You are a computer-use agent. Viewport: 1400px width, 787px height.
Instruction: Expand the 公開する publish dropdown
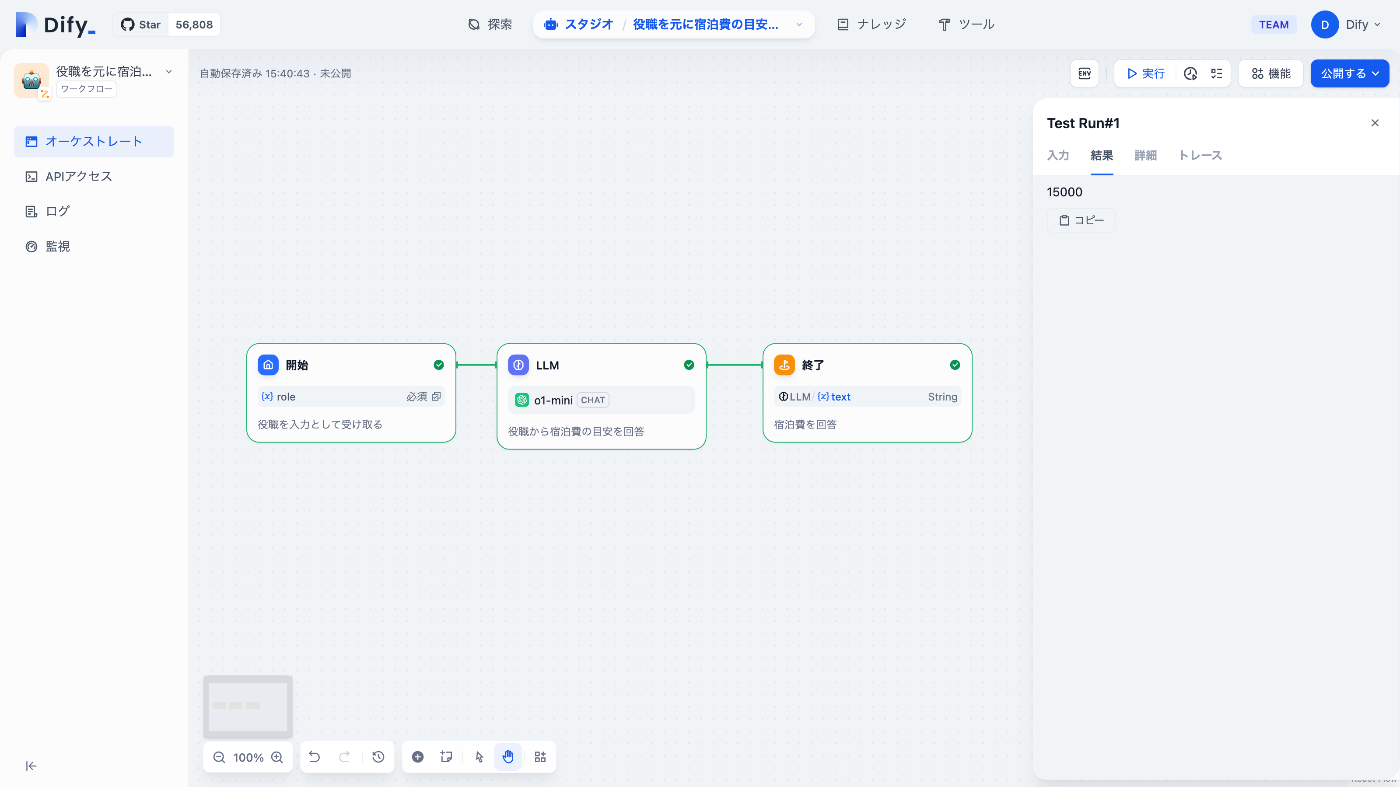tap(1350, 73)
